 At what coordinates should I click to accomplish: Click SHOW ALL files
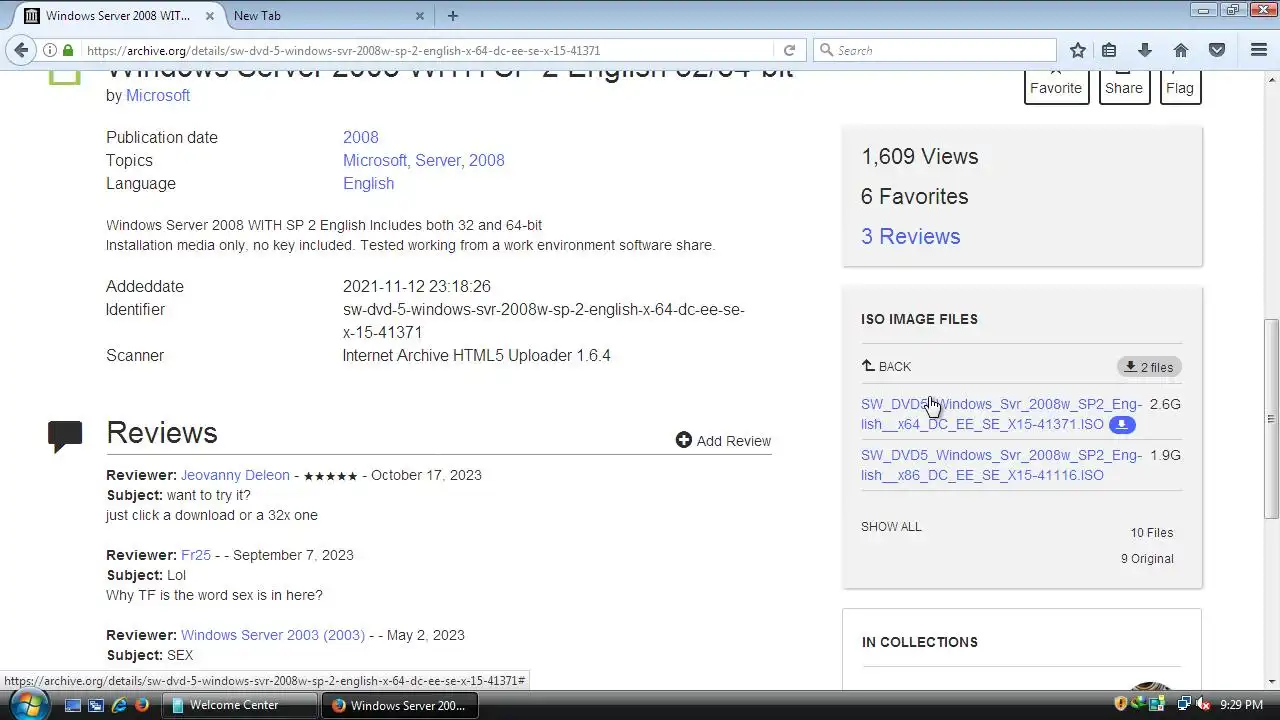pos(891,526)
